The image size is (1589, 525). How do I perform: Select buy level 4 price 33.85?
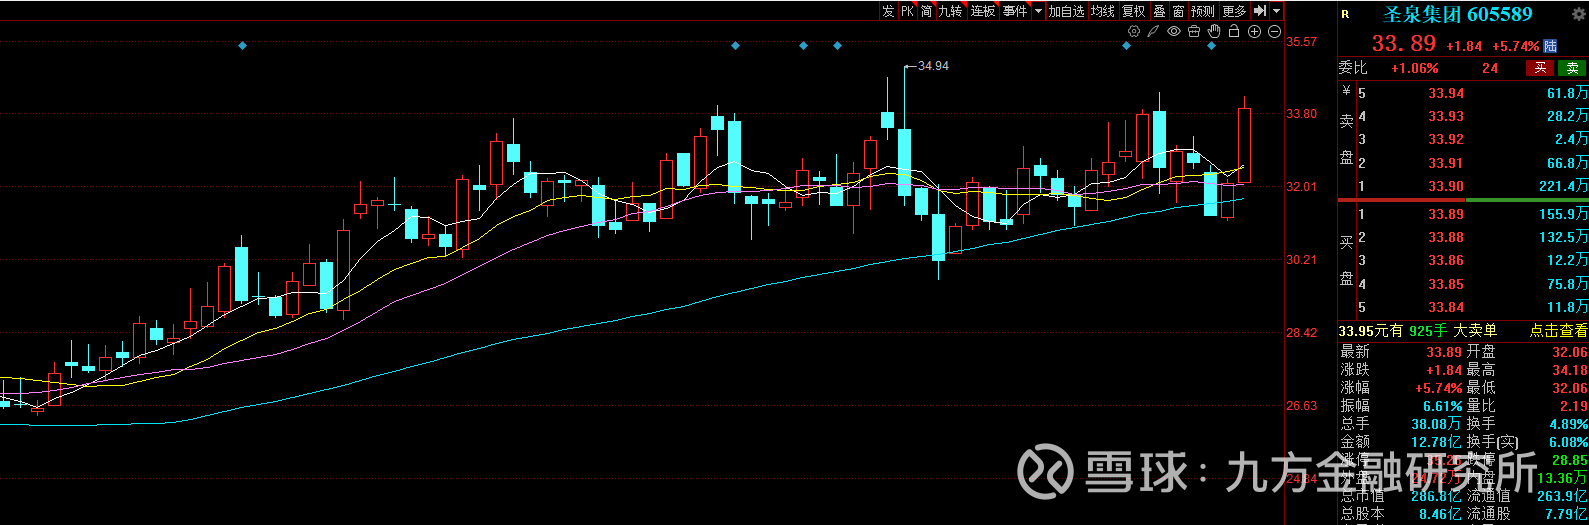pyautogui.click(x=1445, y=284)
